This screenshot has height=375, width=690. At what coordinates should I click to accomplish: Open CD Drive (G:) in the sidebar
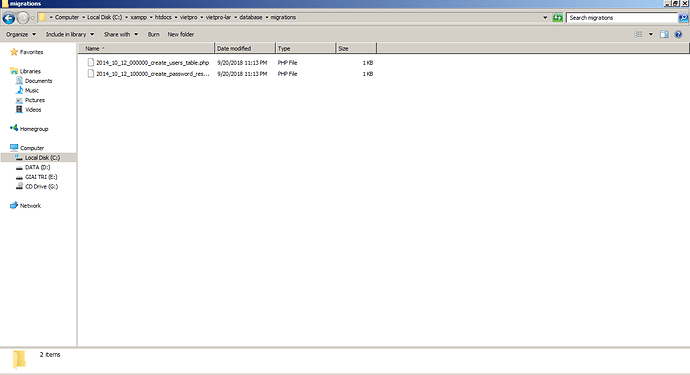pos(41,187)
